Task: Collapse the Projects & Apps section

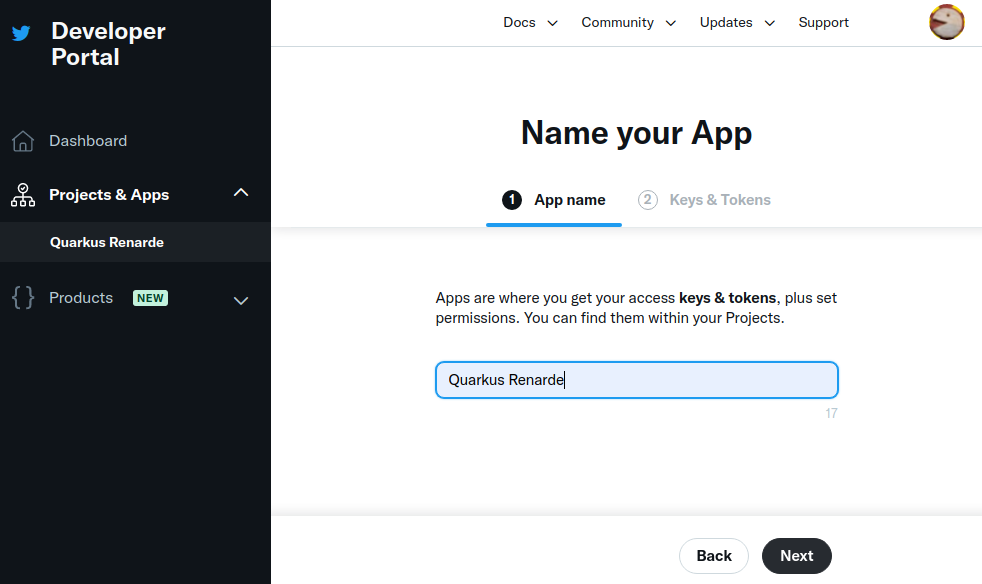Action: pyautogui.click(x=241, y=193)
